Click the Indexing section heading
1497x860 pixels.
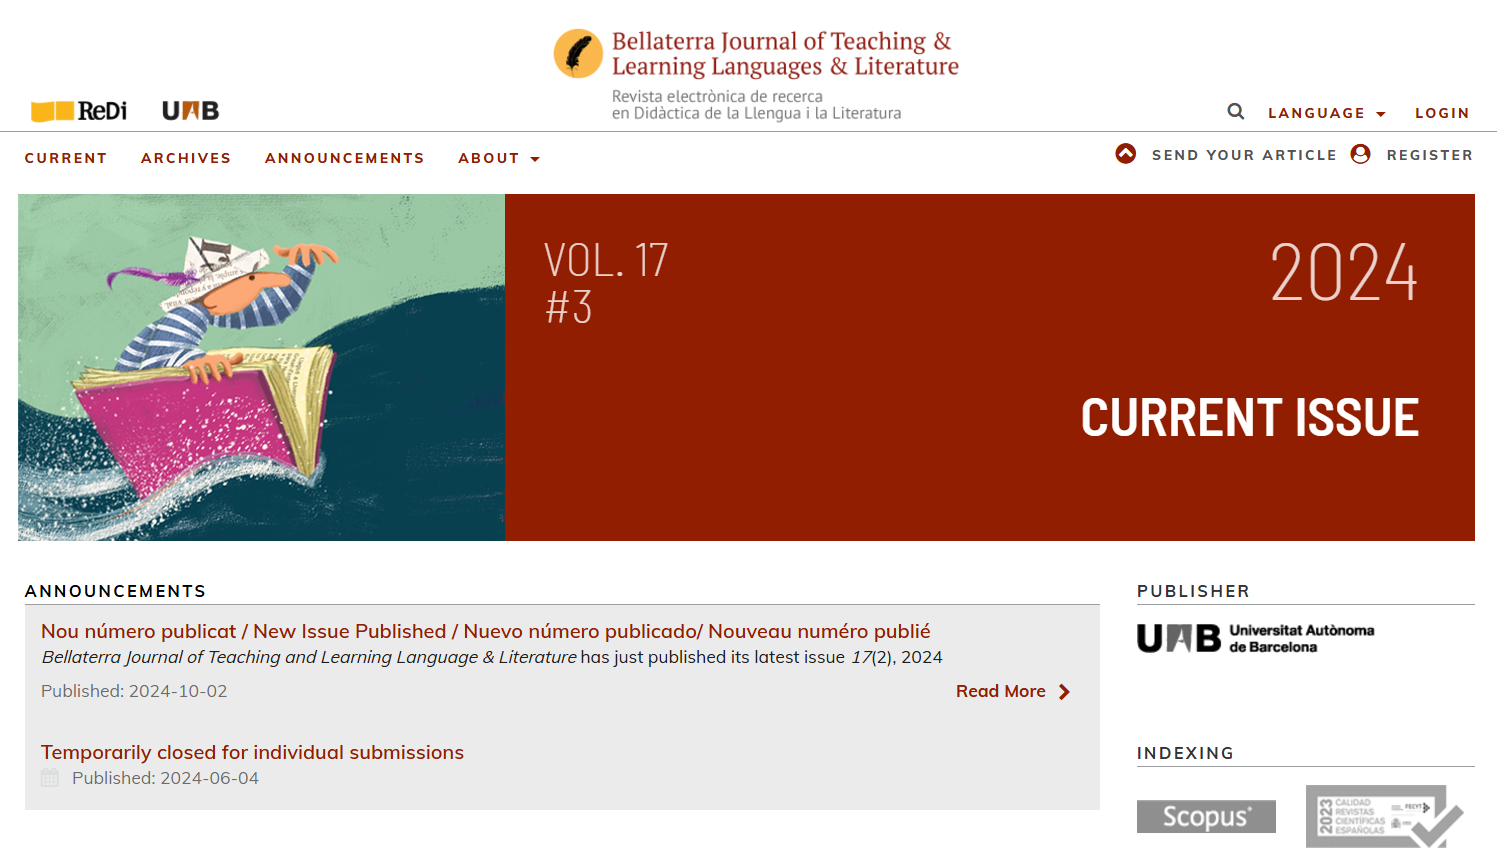(1186, 753)
